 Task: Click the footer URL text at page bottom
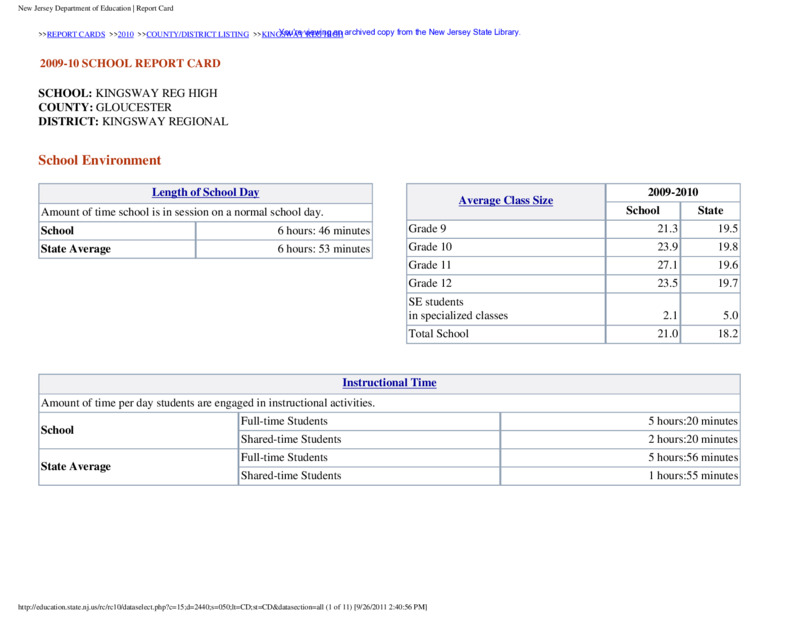222,607
